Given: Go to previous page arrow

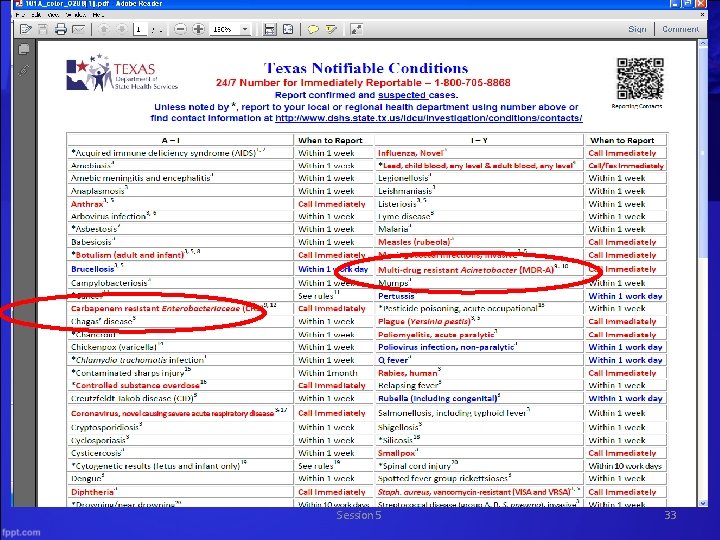Looking at the screenshot, I should tap(104, 29).
